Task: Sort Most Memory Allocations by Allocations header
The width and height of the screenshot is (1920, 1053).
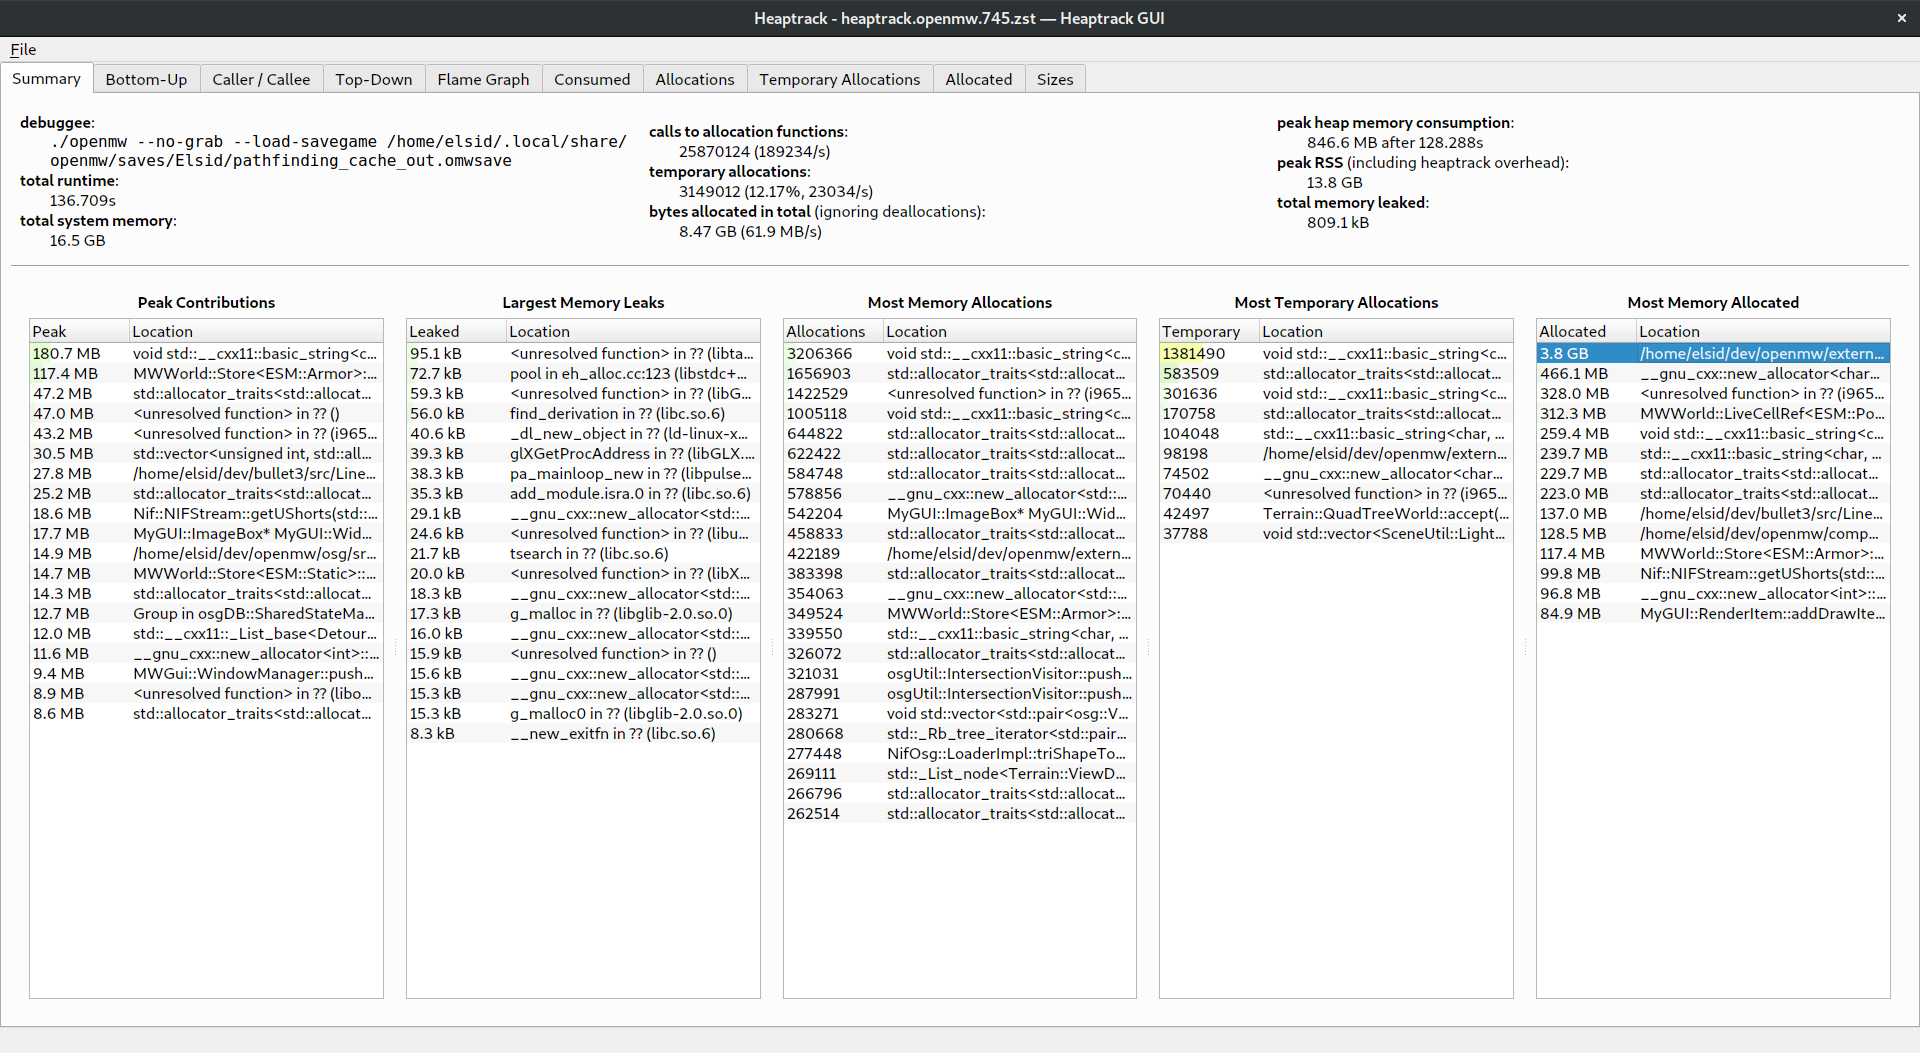Action: 833,331
